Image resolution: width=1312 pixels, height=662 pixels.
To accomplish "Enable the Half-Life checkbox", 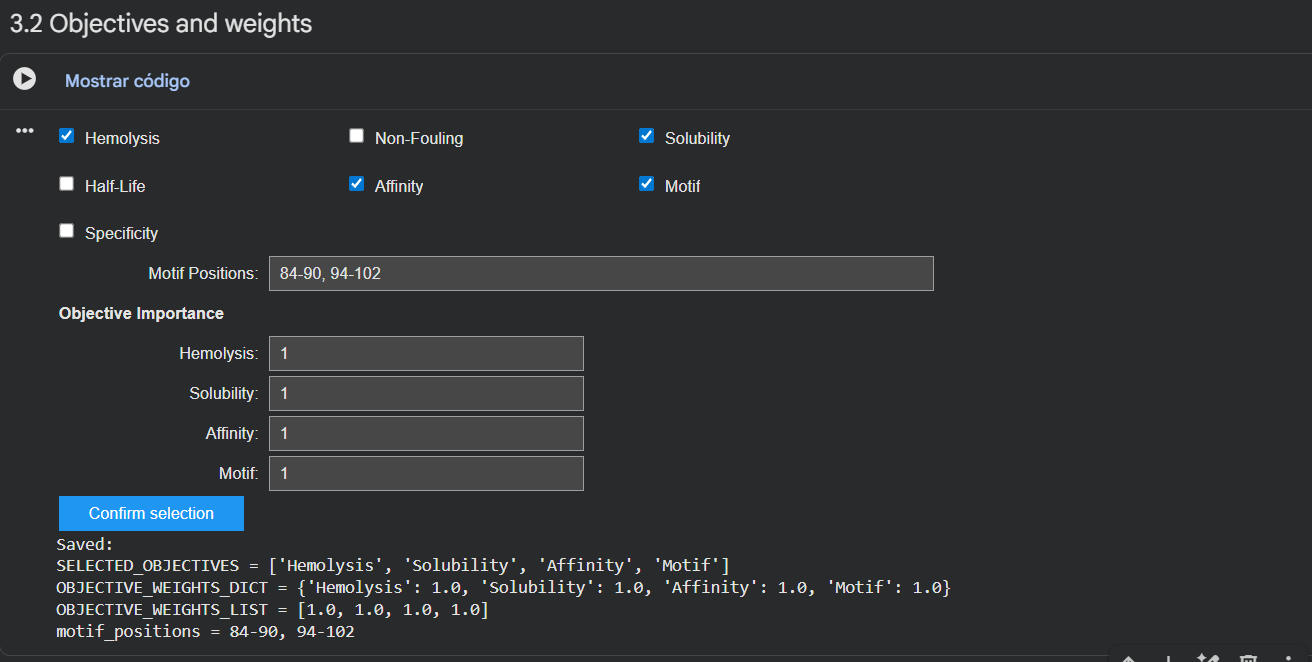I will [x=67, y=184].
